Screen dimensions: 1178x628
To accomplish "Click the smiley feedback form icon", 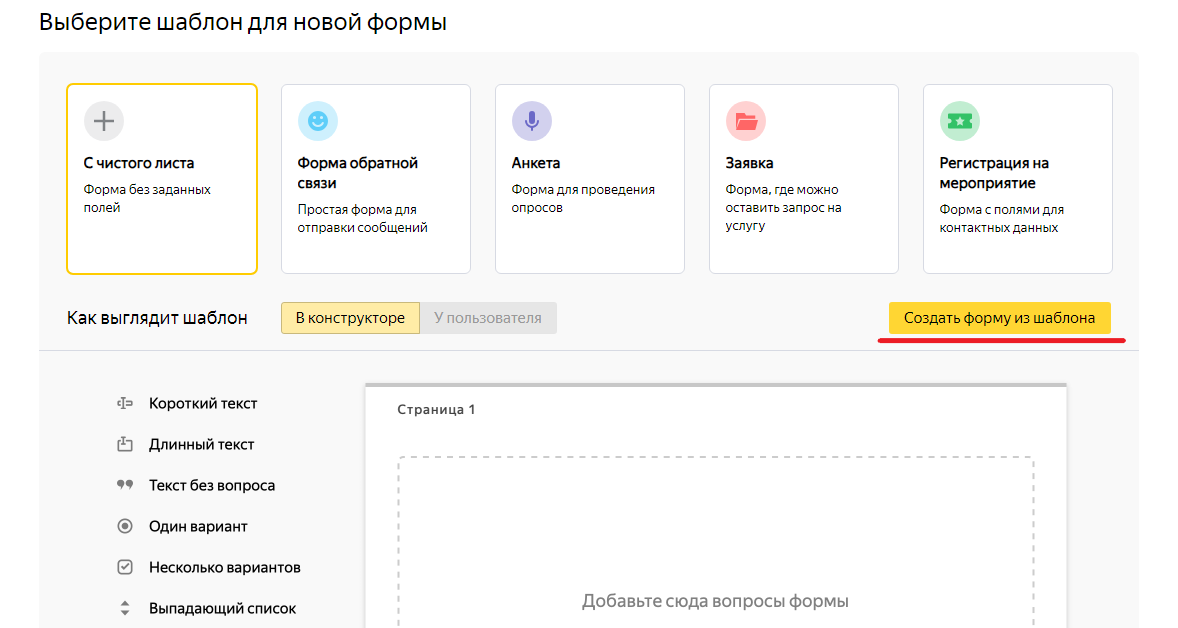I will click(318, 121).
